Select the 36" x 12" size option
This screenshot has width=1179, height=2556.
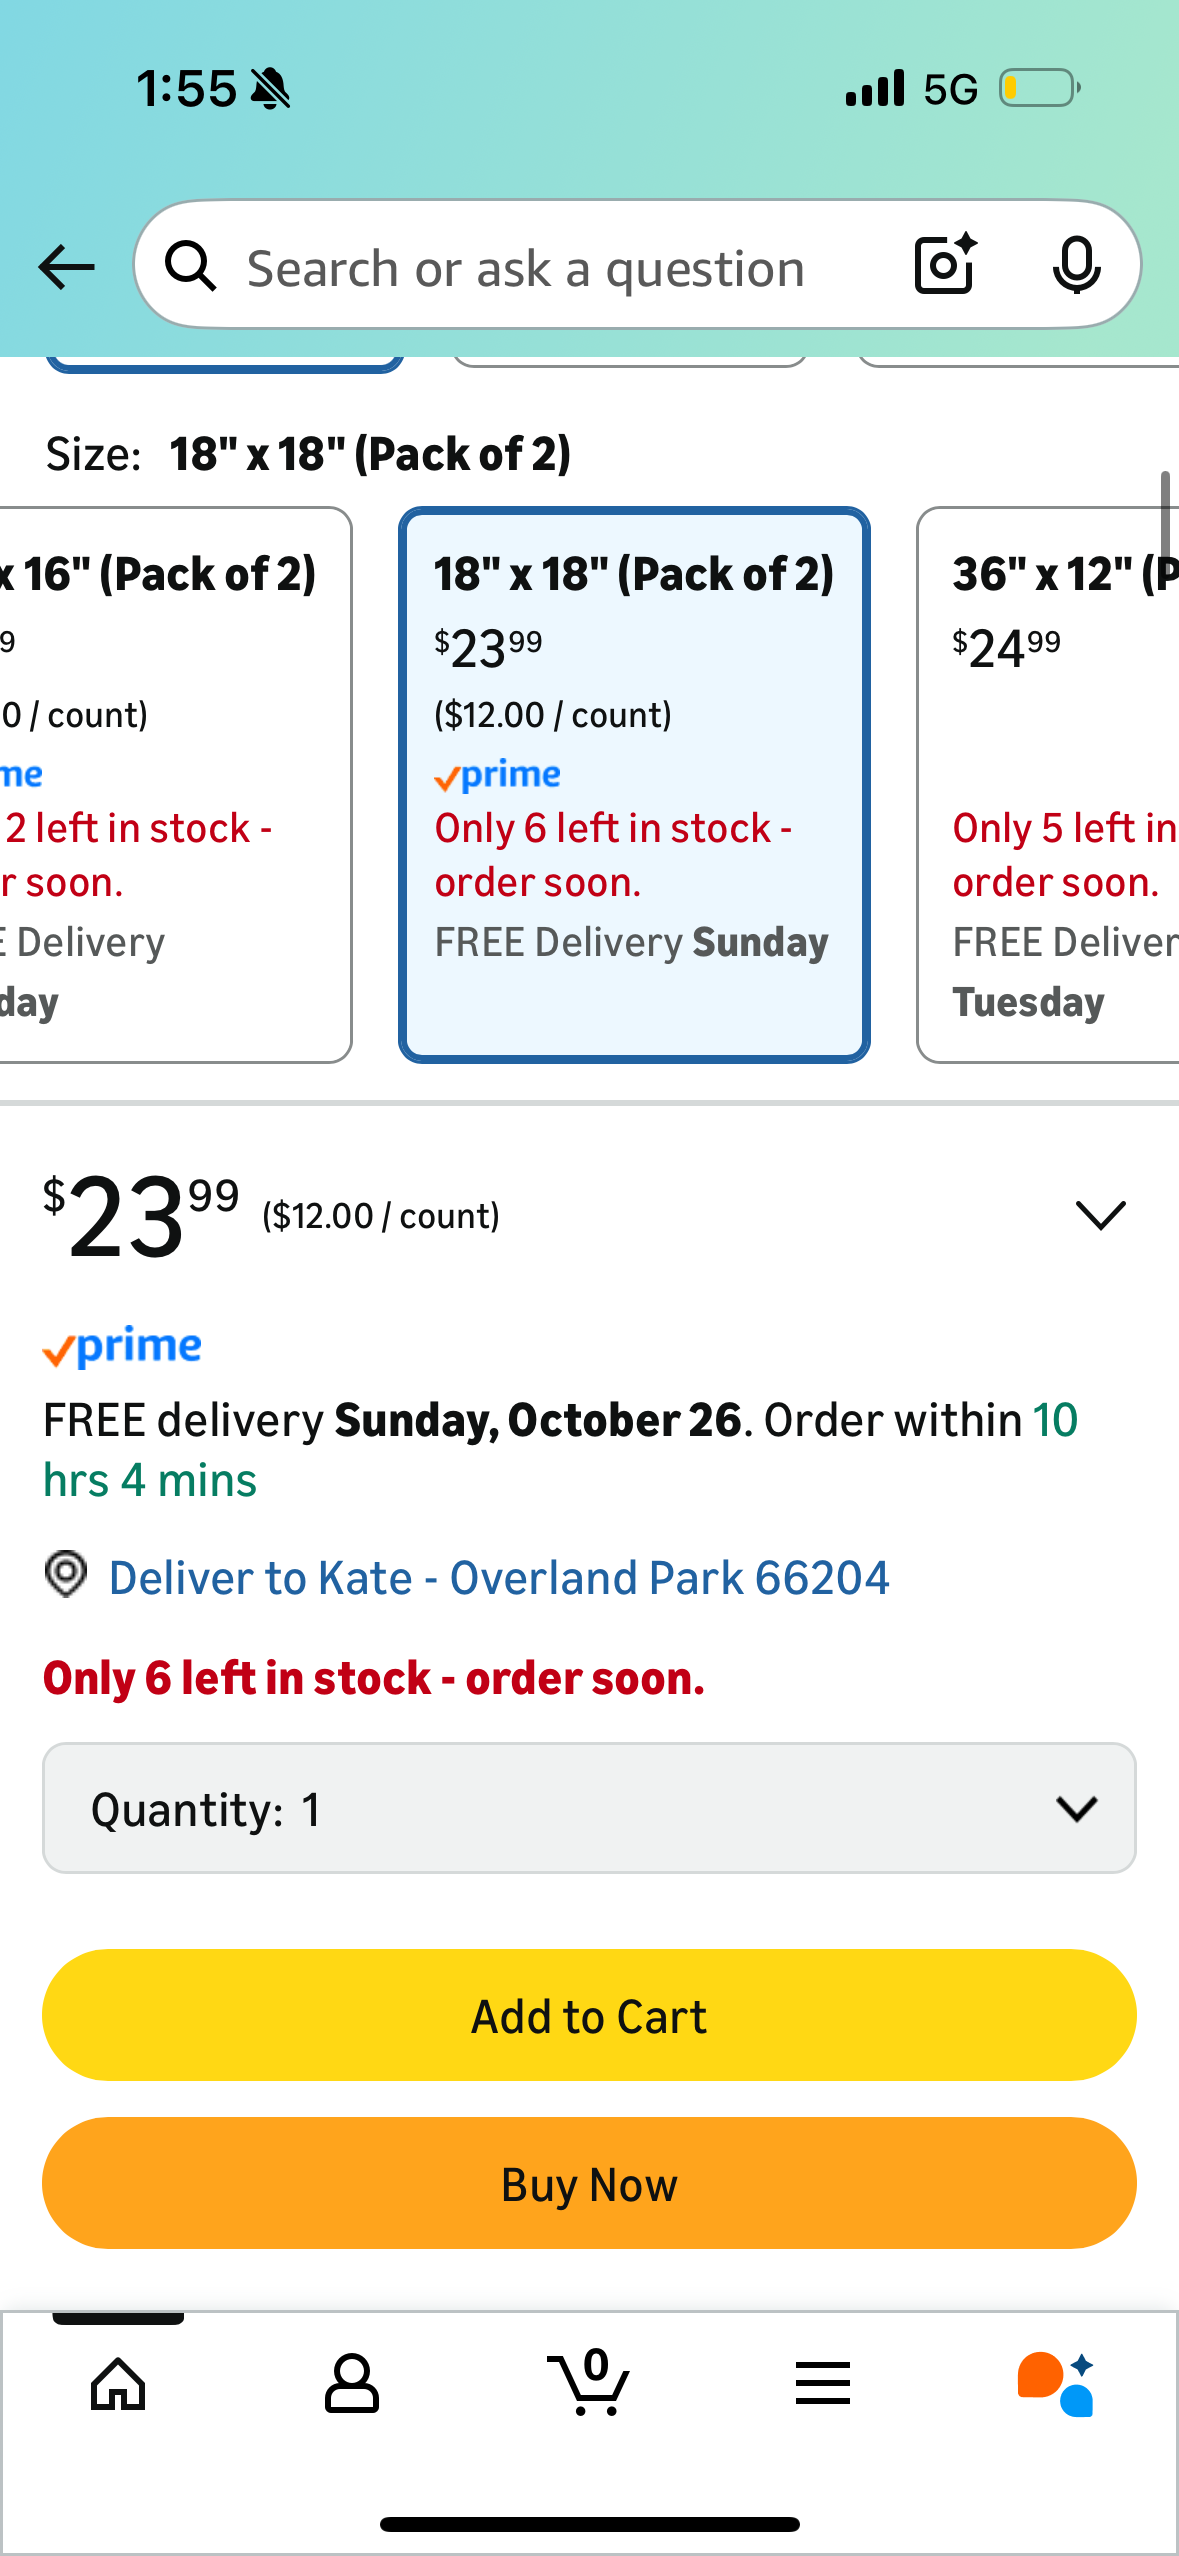tap(1050, 784)
